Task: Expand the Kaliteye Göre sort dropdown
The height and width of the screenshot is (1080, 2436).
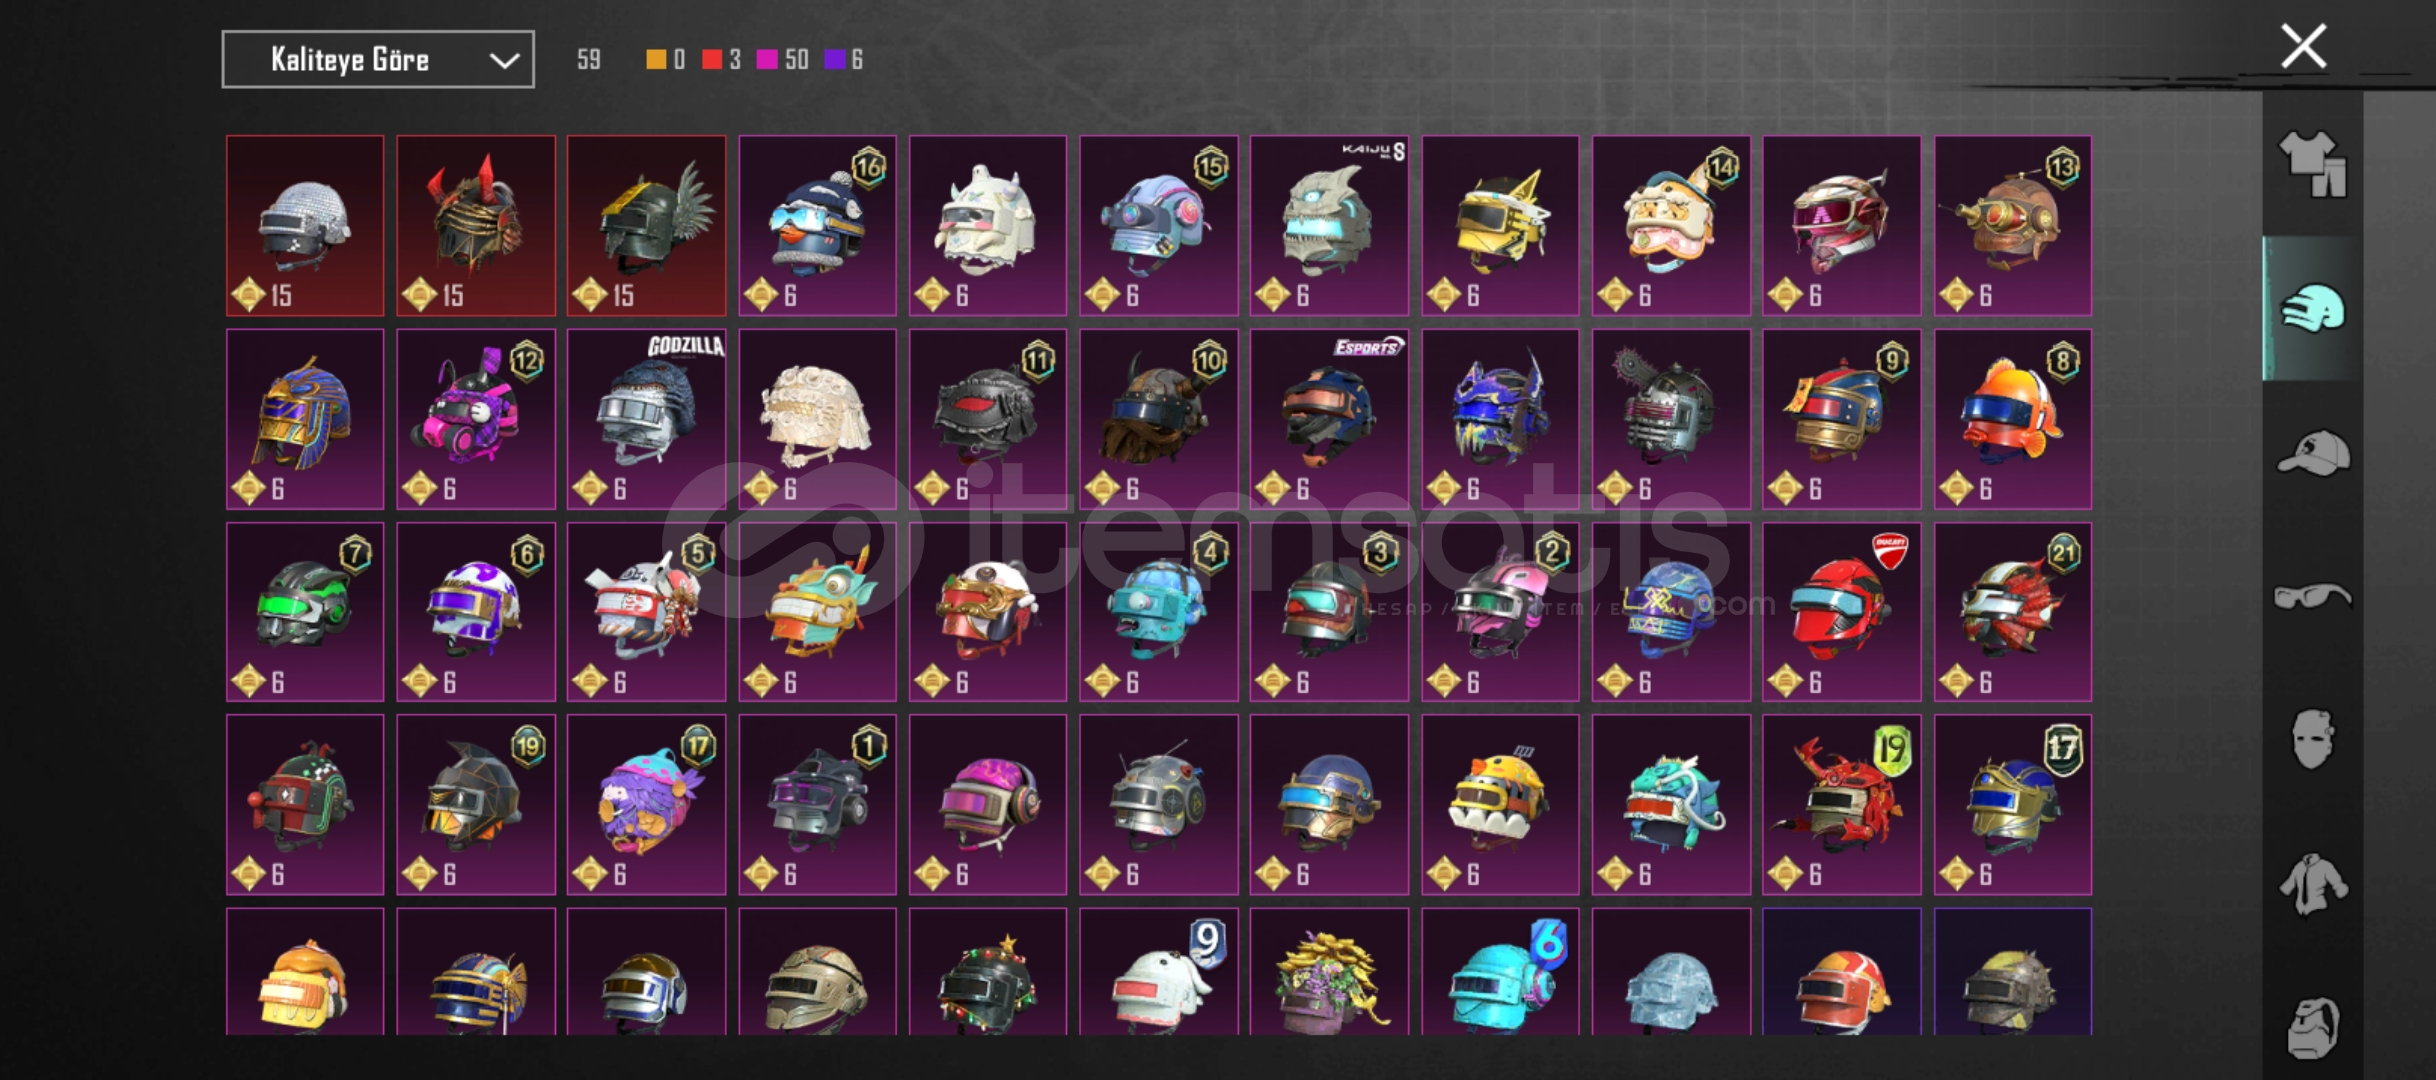Action: pyautogui.click(x=378, y=60)
